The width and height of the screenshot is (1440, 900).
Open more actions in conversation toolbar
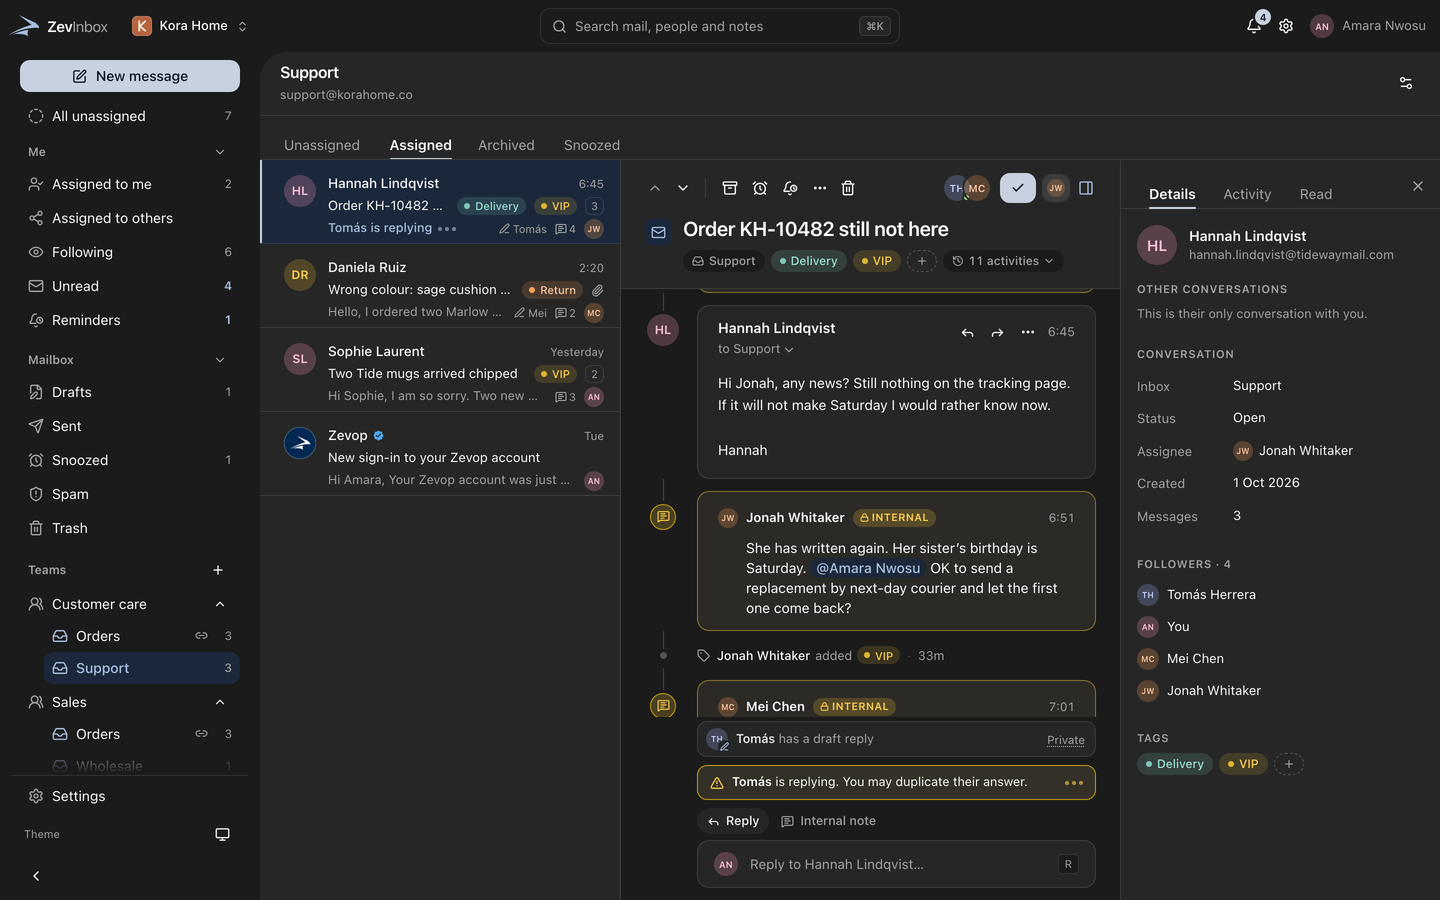point(820,188)
